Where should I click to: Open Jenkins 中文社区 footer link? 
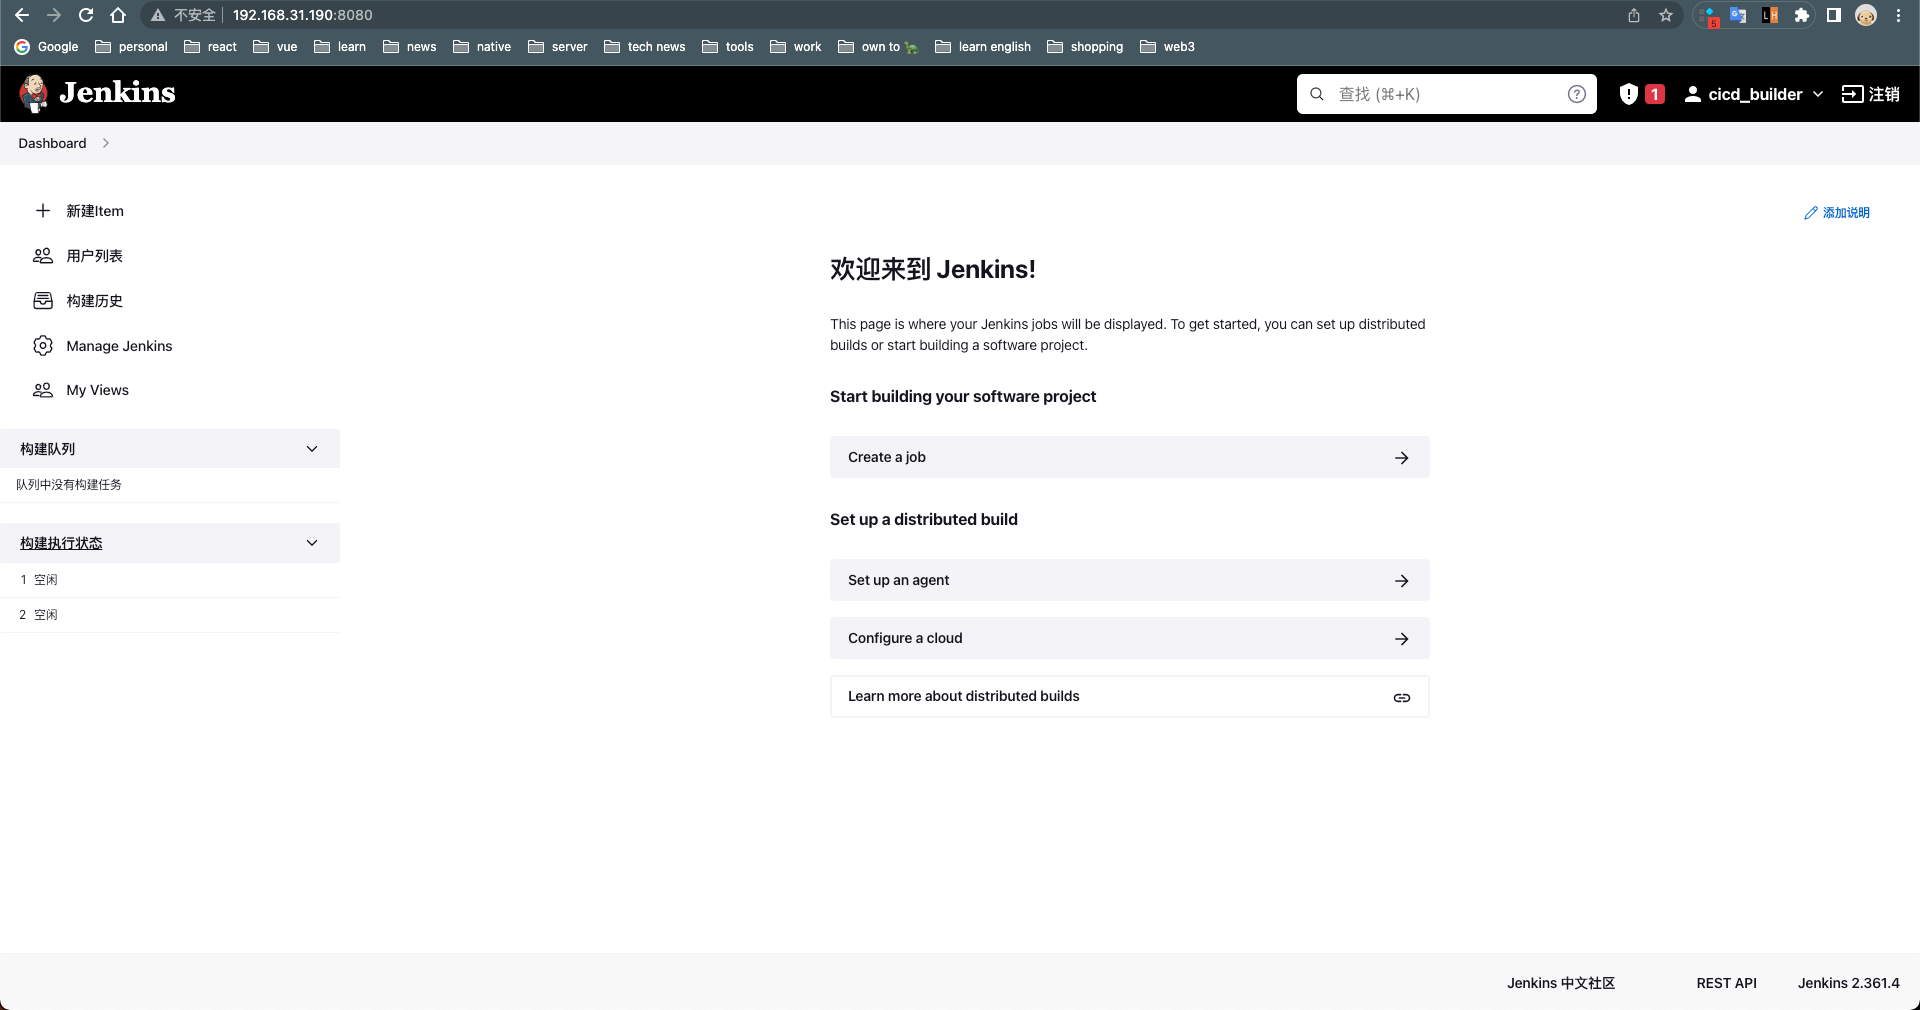tap(1561, 983)
